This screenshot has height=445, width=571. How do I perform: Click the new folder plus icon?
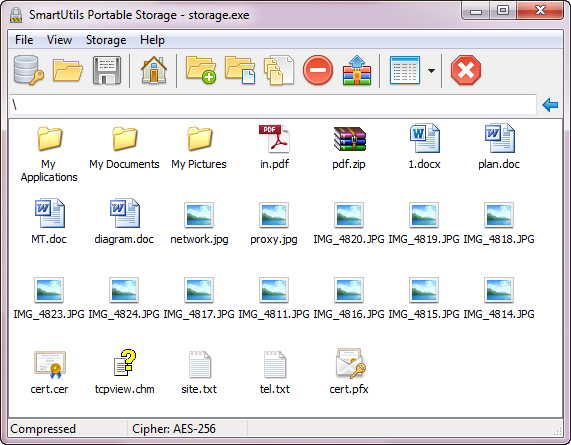click(x=201, y=70)
